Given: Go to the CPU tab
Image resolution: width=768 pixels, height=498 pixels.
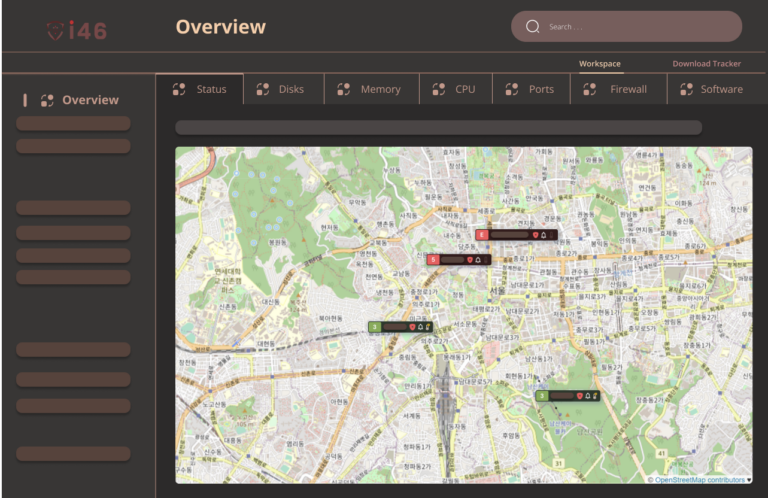Looking at the screenshot, I should pos(456,89).
